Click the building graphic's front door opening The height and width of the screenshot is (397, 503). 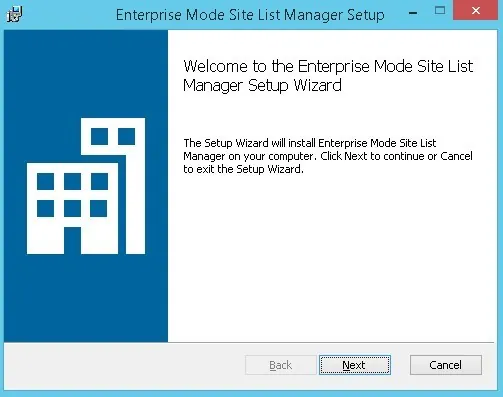tap(72, 240)
